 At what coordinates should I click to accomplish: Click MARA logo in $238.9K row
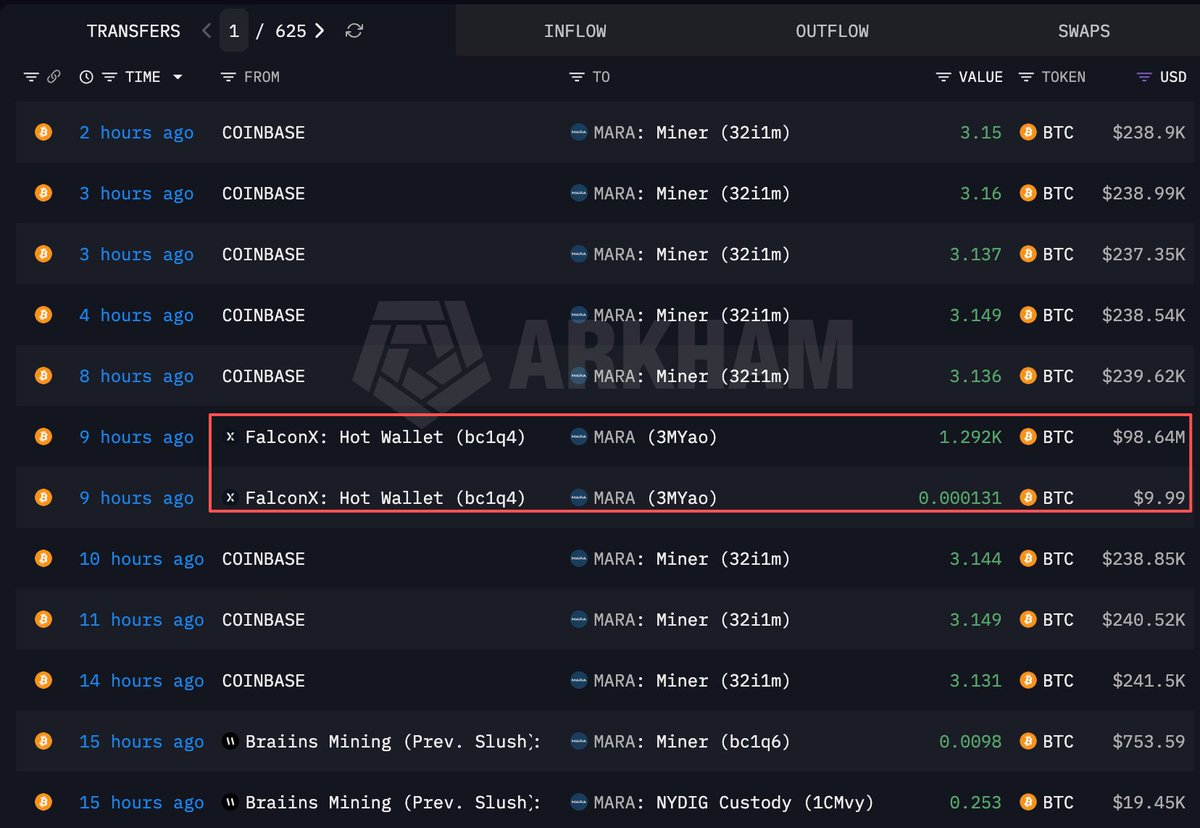[x=578, y=132]
